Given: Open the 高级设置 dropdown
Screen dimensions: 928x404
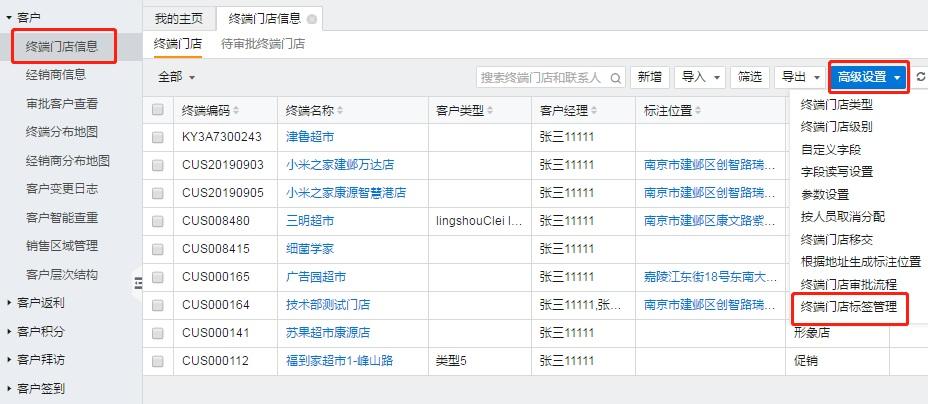Looking at the screenshot, I should 869,77.
